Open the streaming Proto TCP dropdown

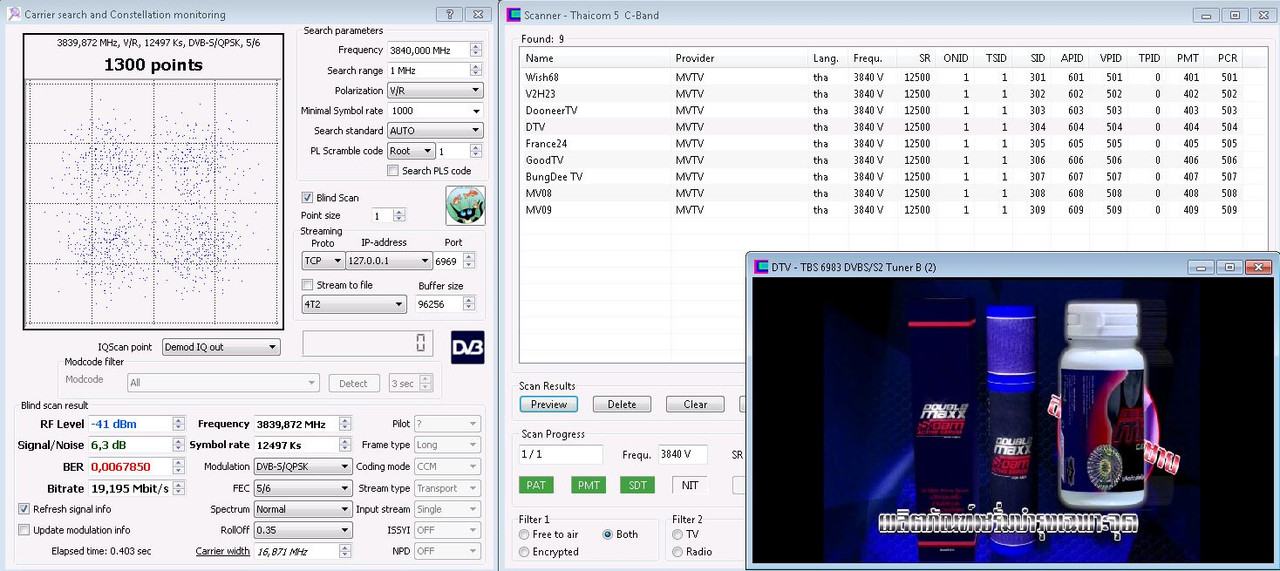pyautogui.click(x=323, y=261)
